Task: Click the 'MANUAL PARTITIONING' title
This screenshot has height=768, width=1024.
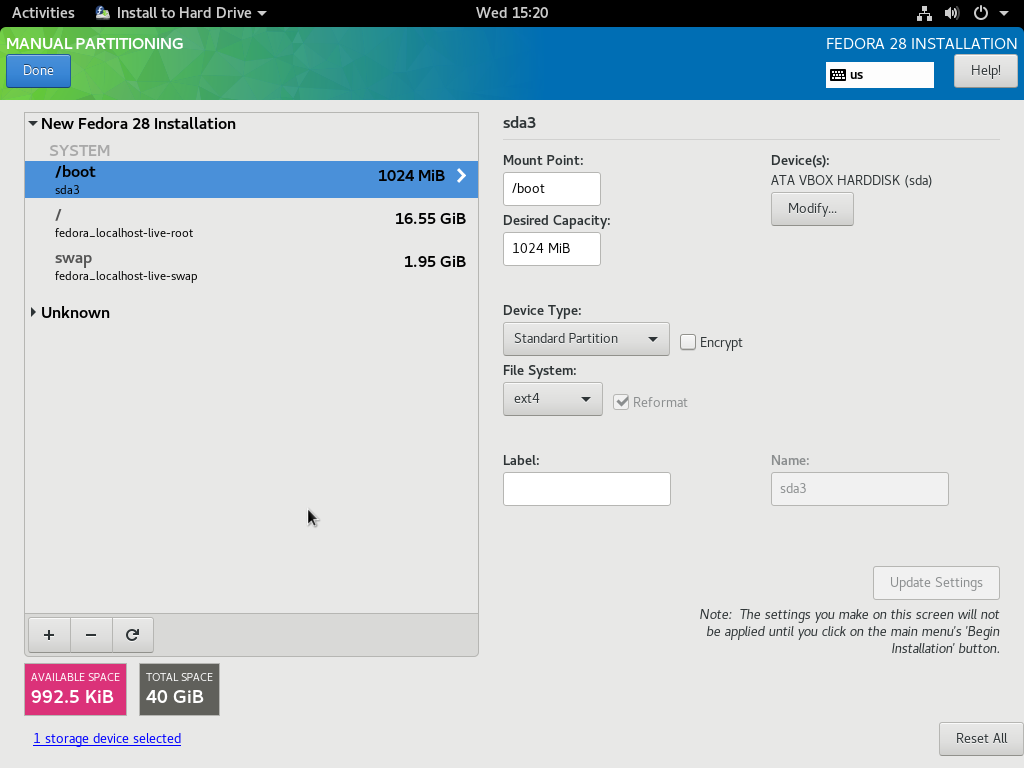Action: pyautogui.click(x=95, y=44)
